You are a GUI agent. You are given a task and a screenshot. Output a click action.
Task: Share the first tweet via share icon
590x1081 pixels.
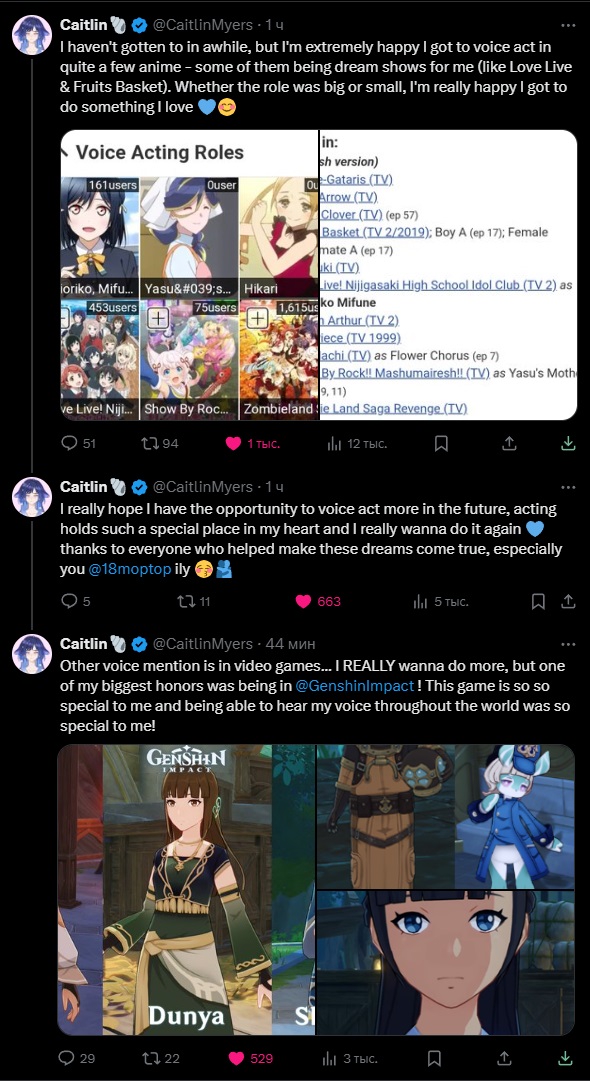click(x=509, y=443)
